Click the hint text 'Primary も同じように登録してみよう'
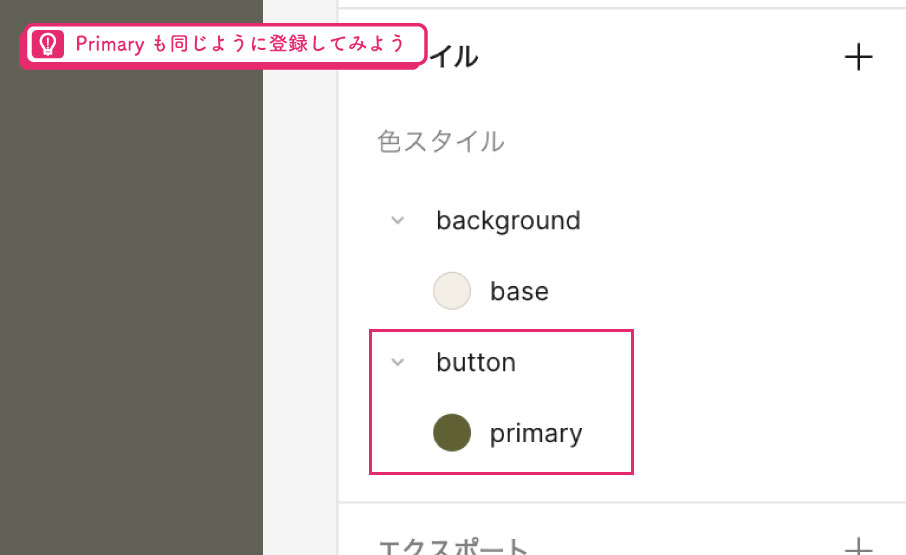The width and height of the screenshot is (906, 555). coord(240,44)
